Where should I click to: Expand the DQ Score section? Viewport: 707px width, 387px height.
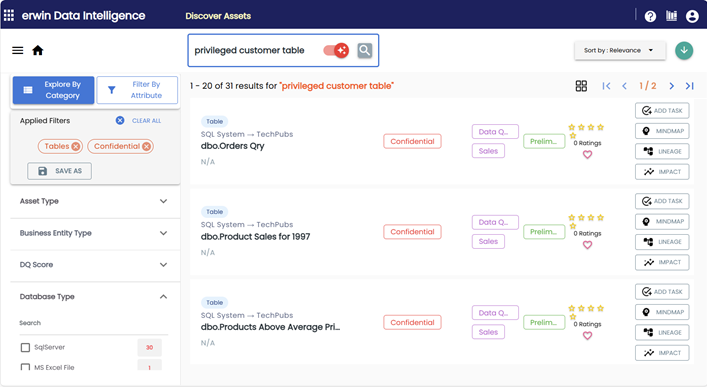pos(95,265)
